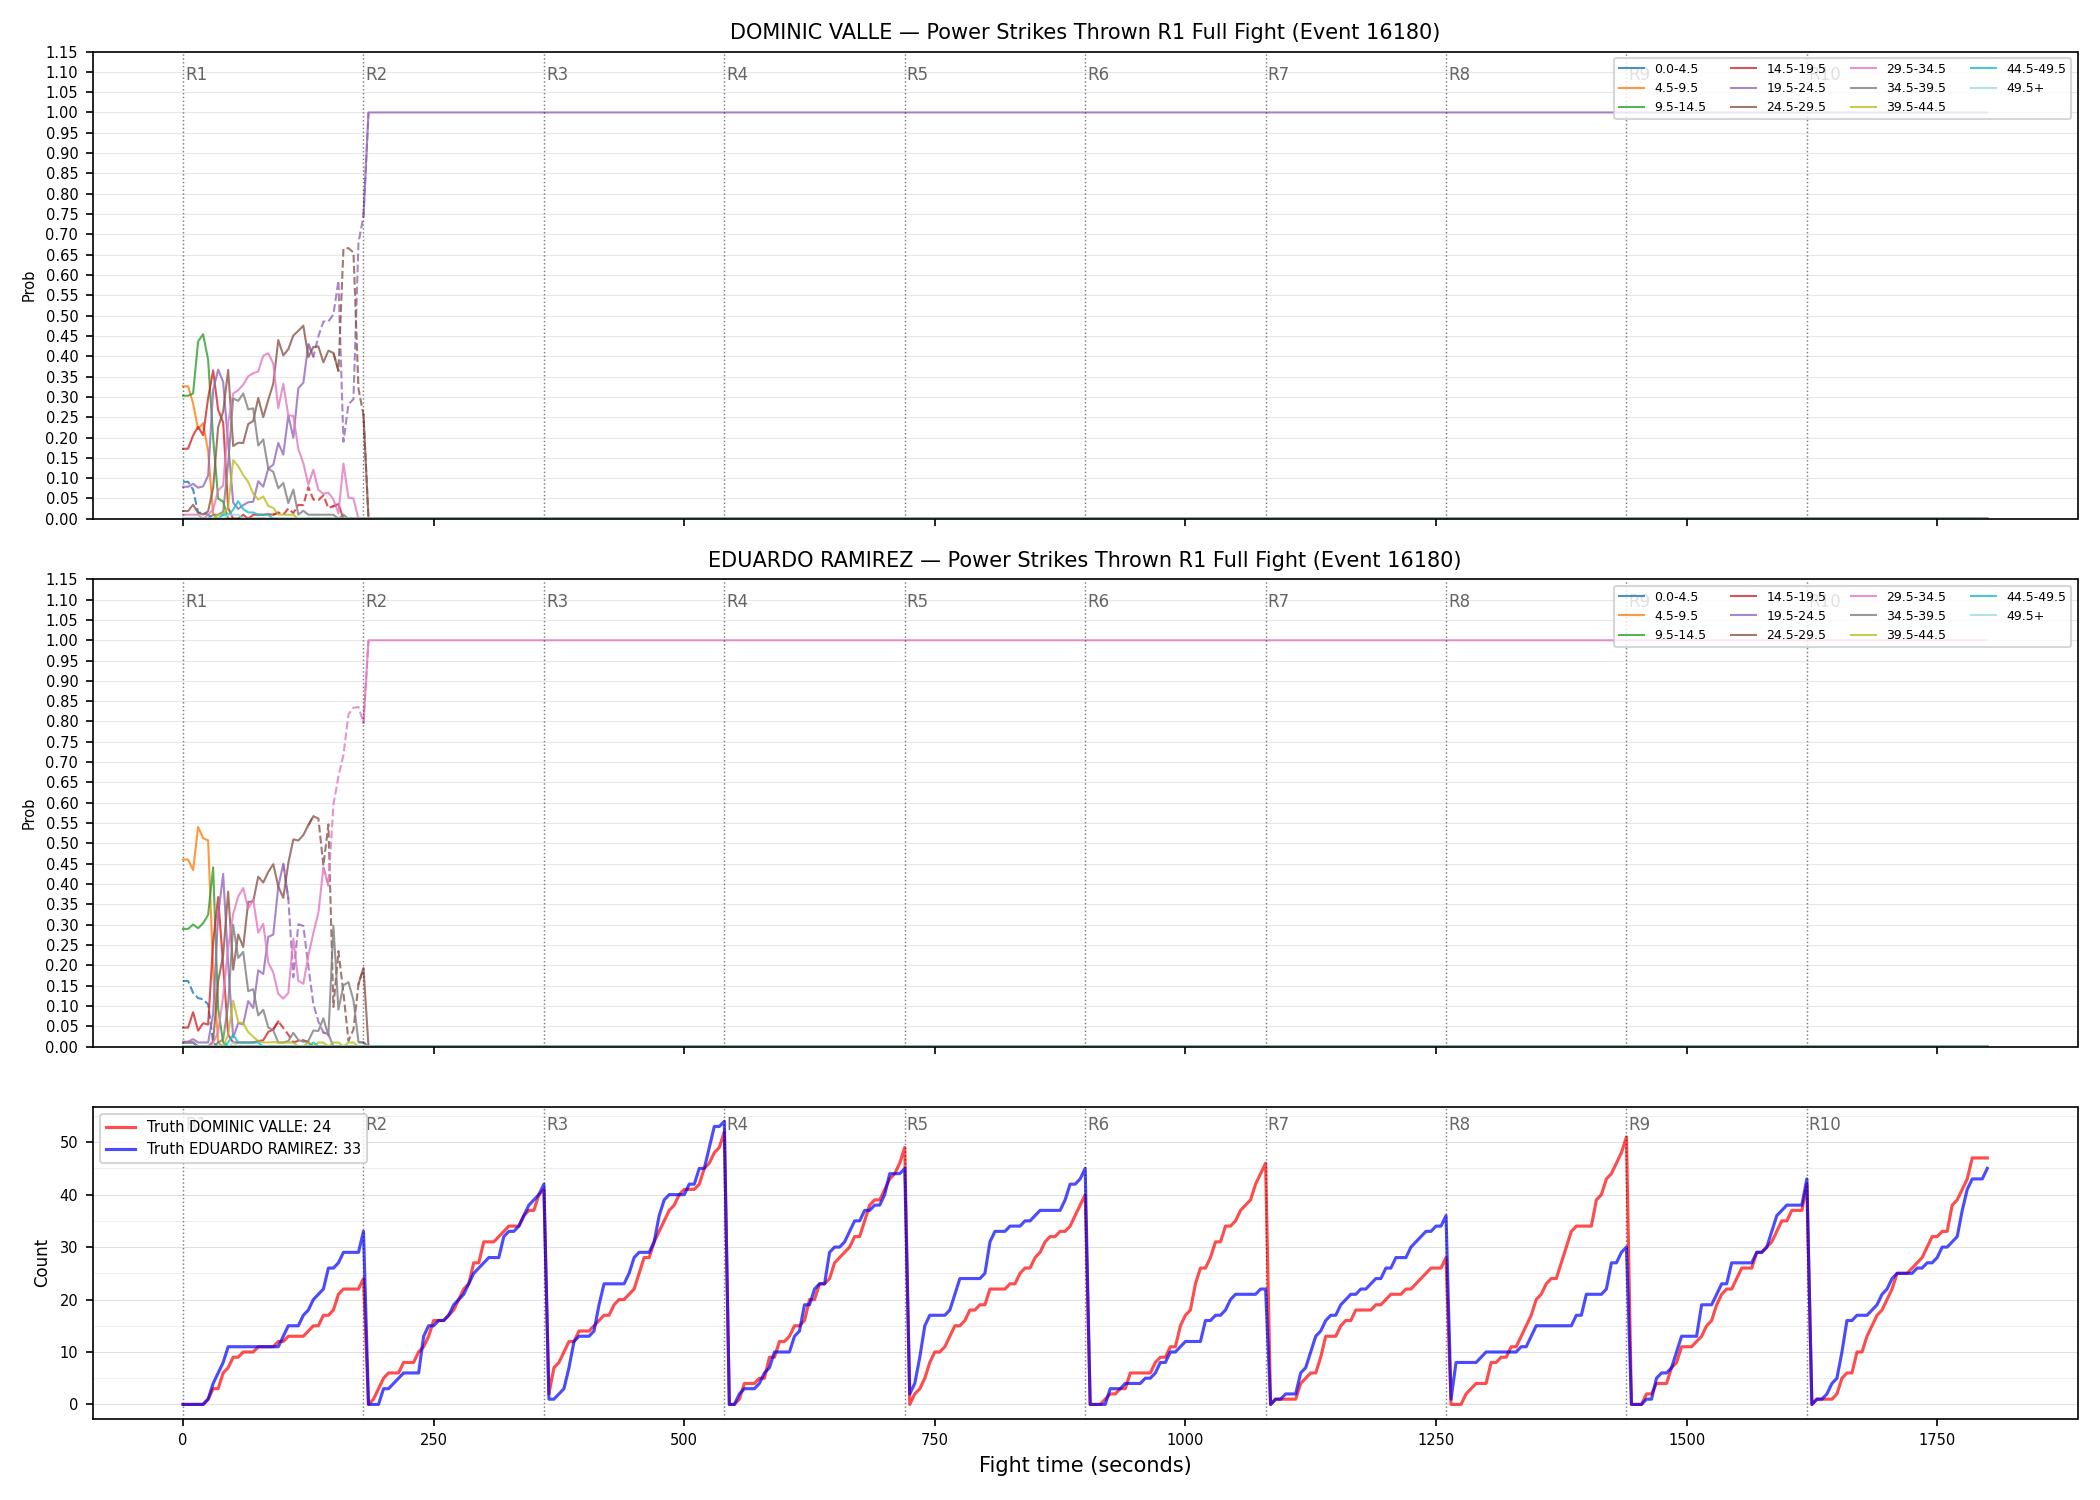This screenshot has height=1500, width=2100.
Task: Click the R2 round label in Dominic Valle chart
Action: tap(376, 74)
